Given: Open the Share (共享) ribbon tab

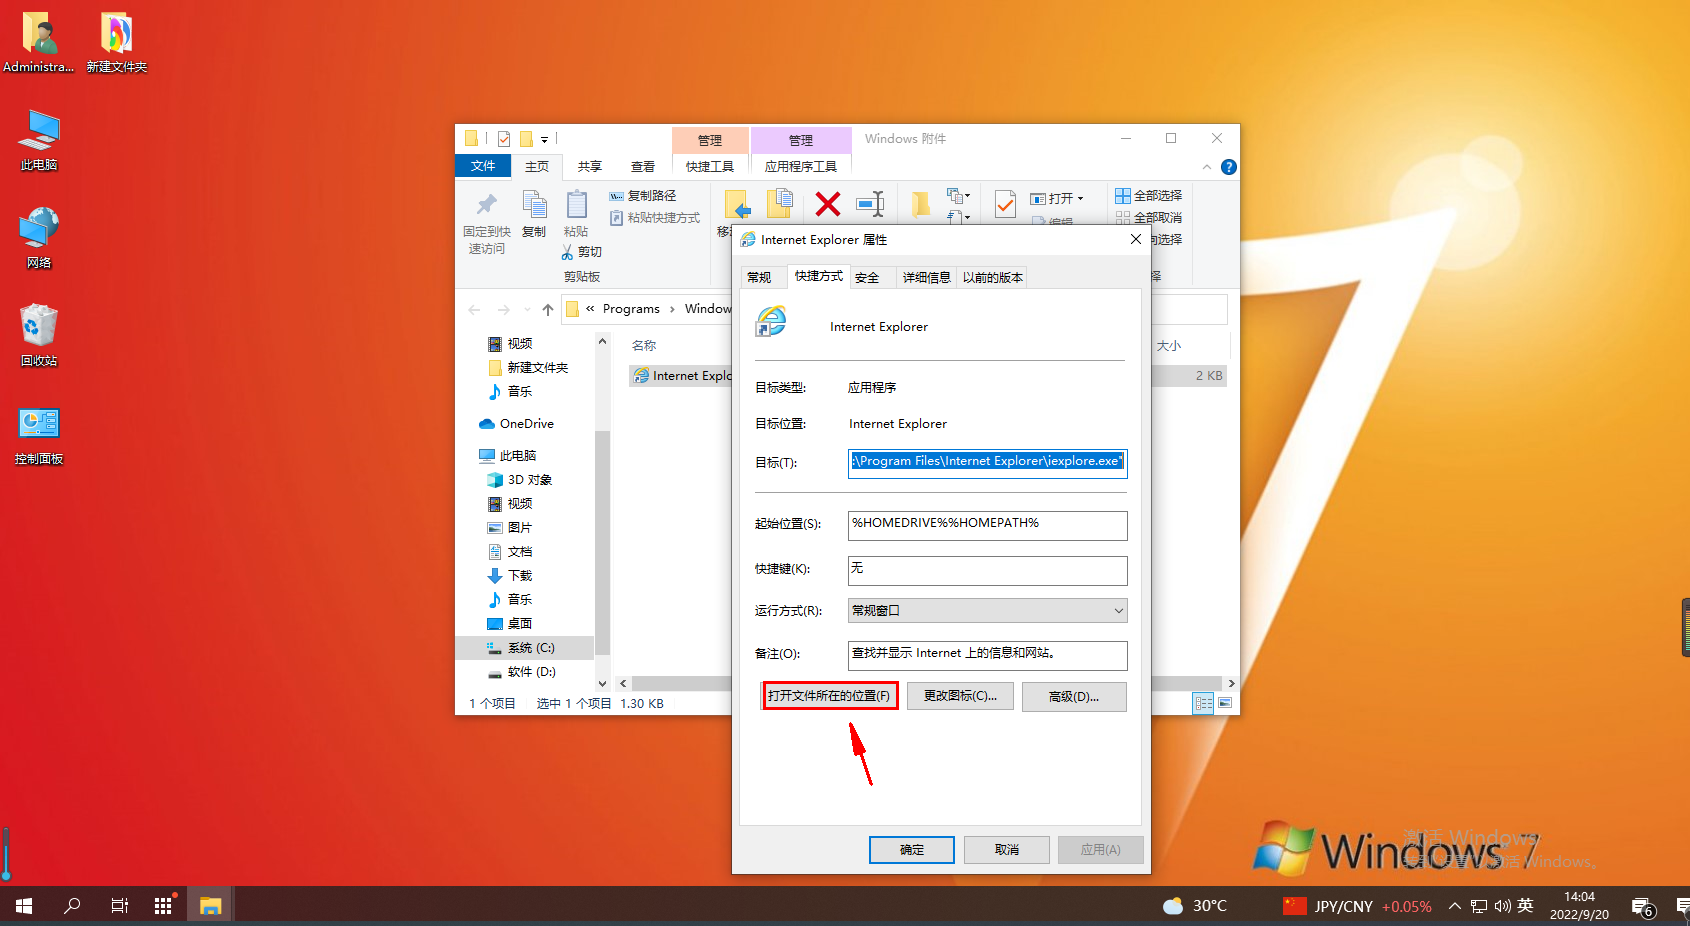Looking at the screenshot, I should click(x=590, y=167).
